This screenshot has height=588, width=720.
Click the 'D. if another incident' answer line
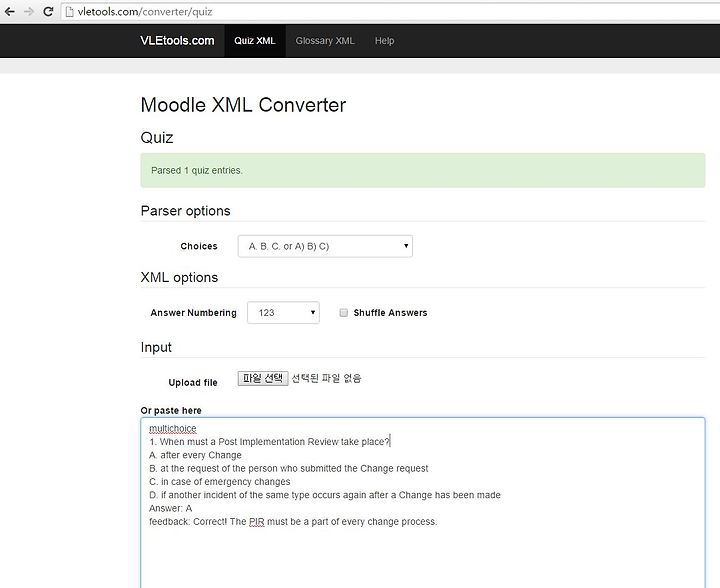point(325,495)
